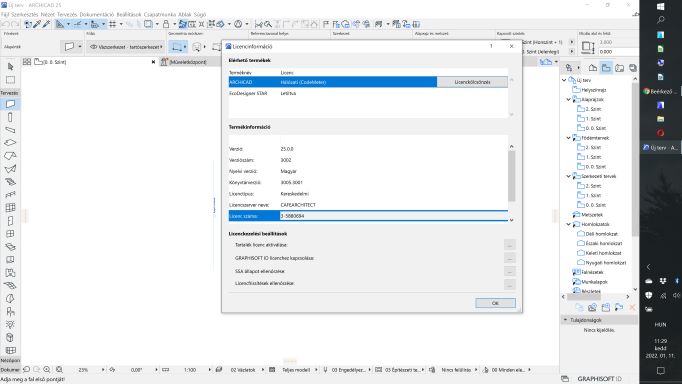
Task: Select the Slab tool in the toolbox
Action: (10, 143)
